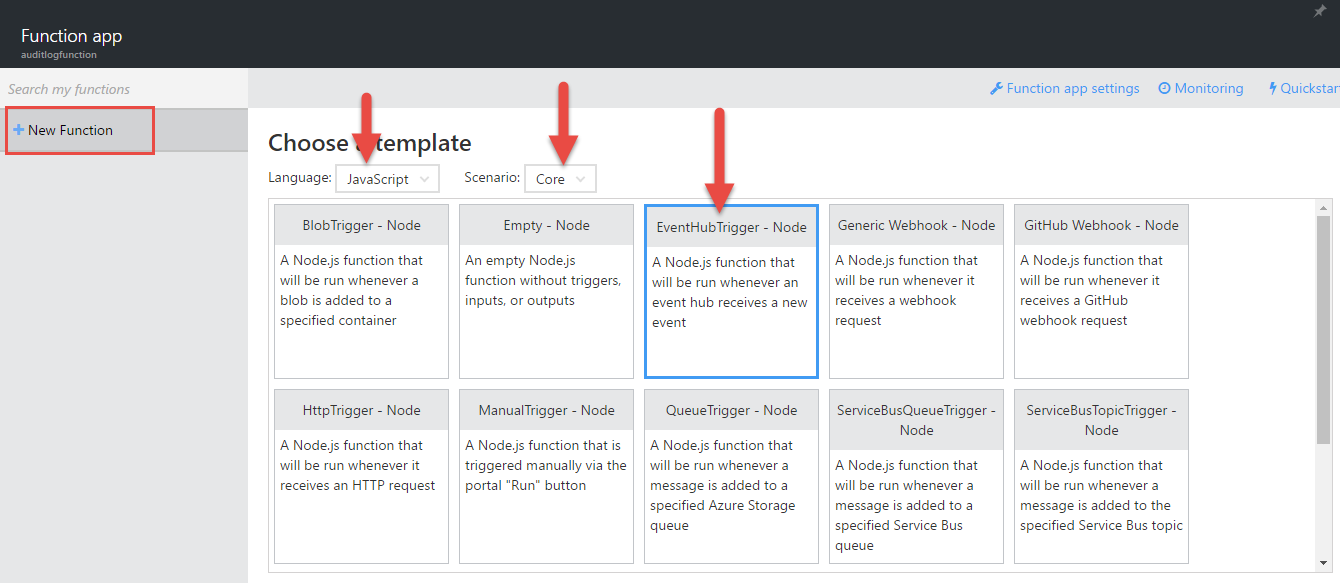Click the "Scenario:" label
This screenshot has height=583, width=1340.
(492, 178)
